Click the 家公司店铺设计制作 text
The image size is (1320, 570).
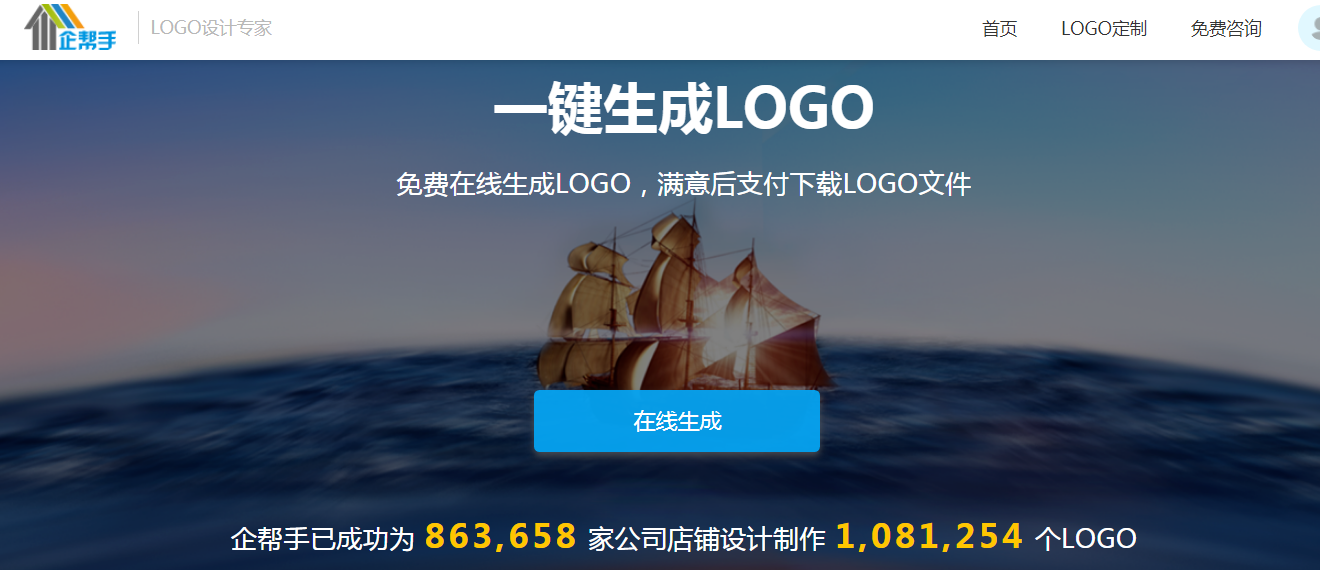tap(707, 539)
